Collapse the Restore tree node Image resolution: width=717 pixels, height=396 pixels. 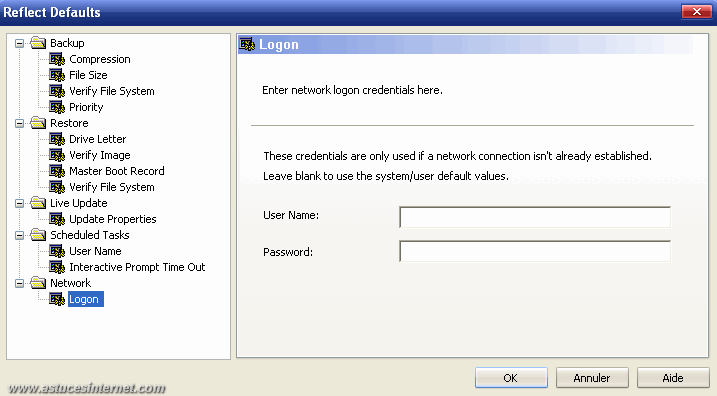(x=20, y=123)
